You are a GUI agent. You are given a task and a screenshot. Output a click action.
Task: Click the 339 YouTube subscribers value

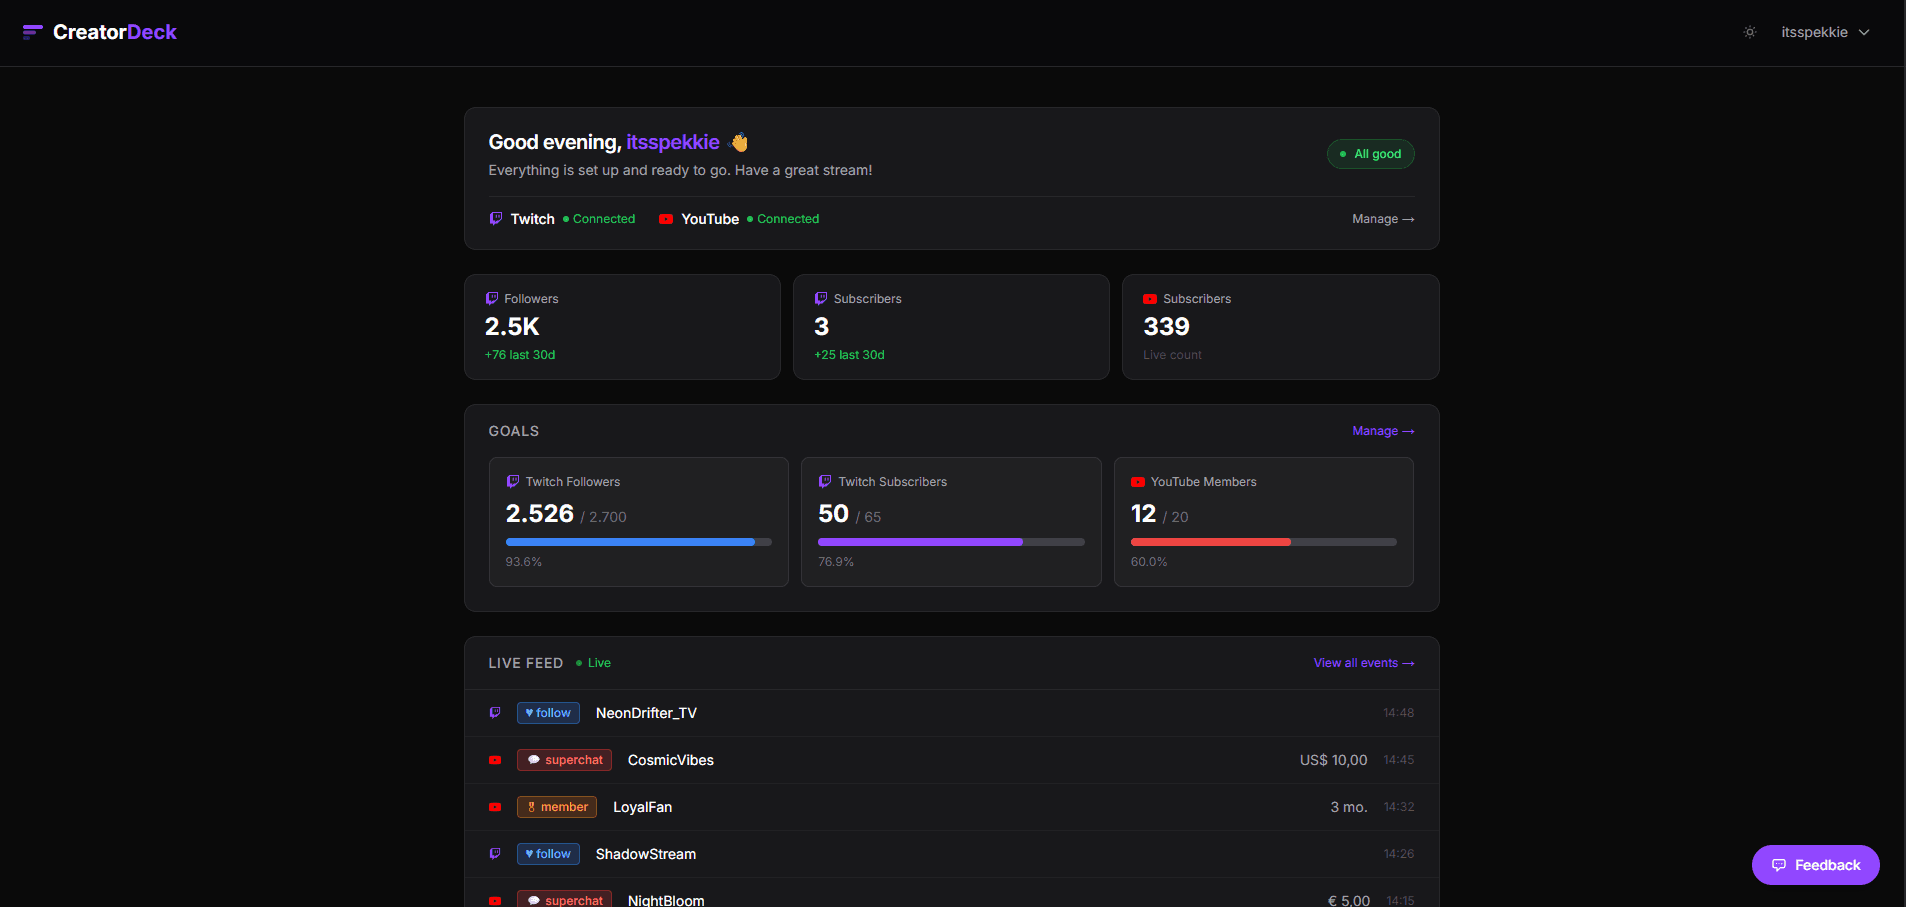click(x=1166, y=327)
